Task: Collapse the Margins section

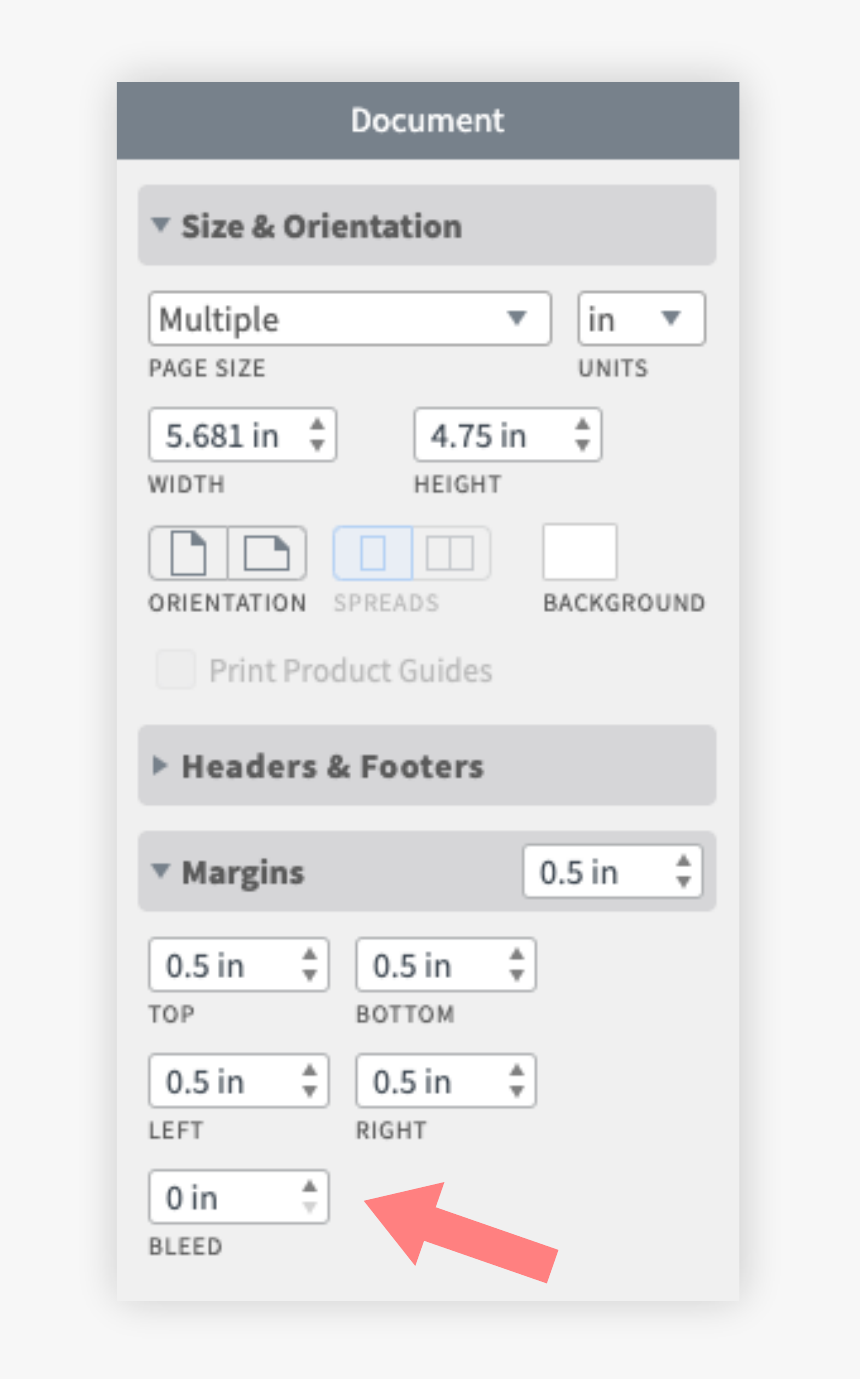Action: (242, 872)
